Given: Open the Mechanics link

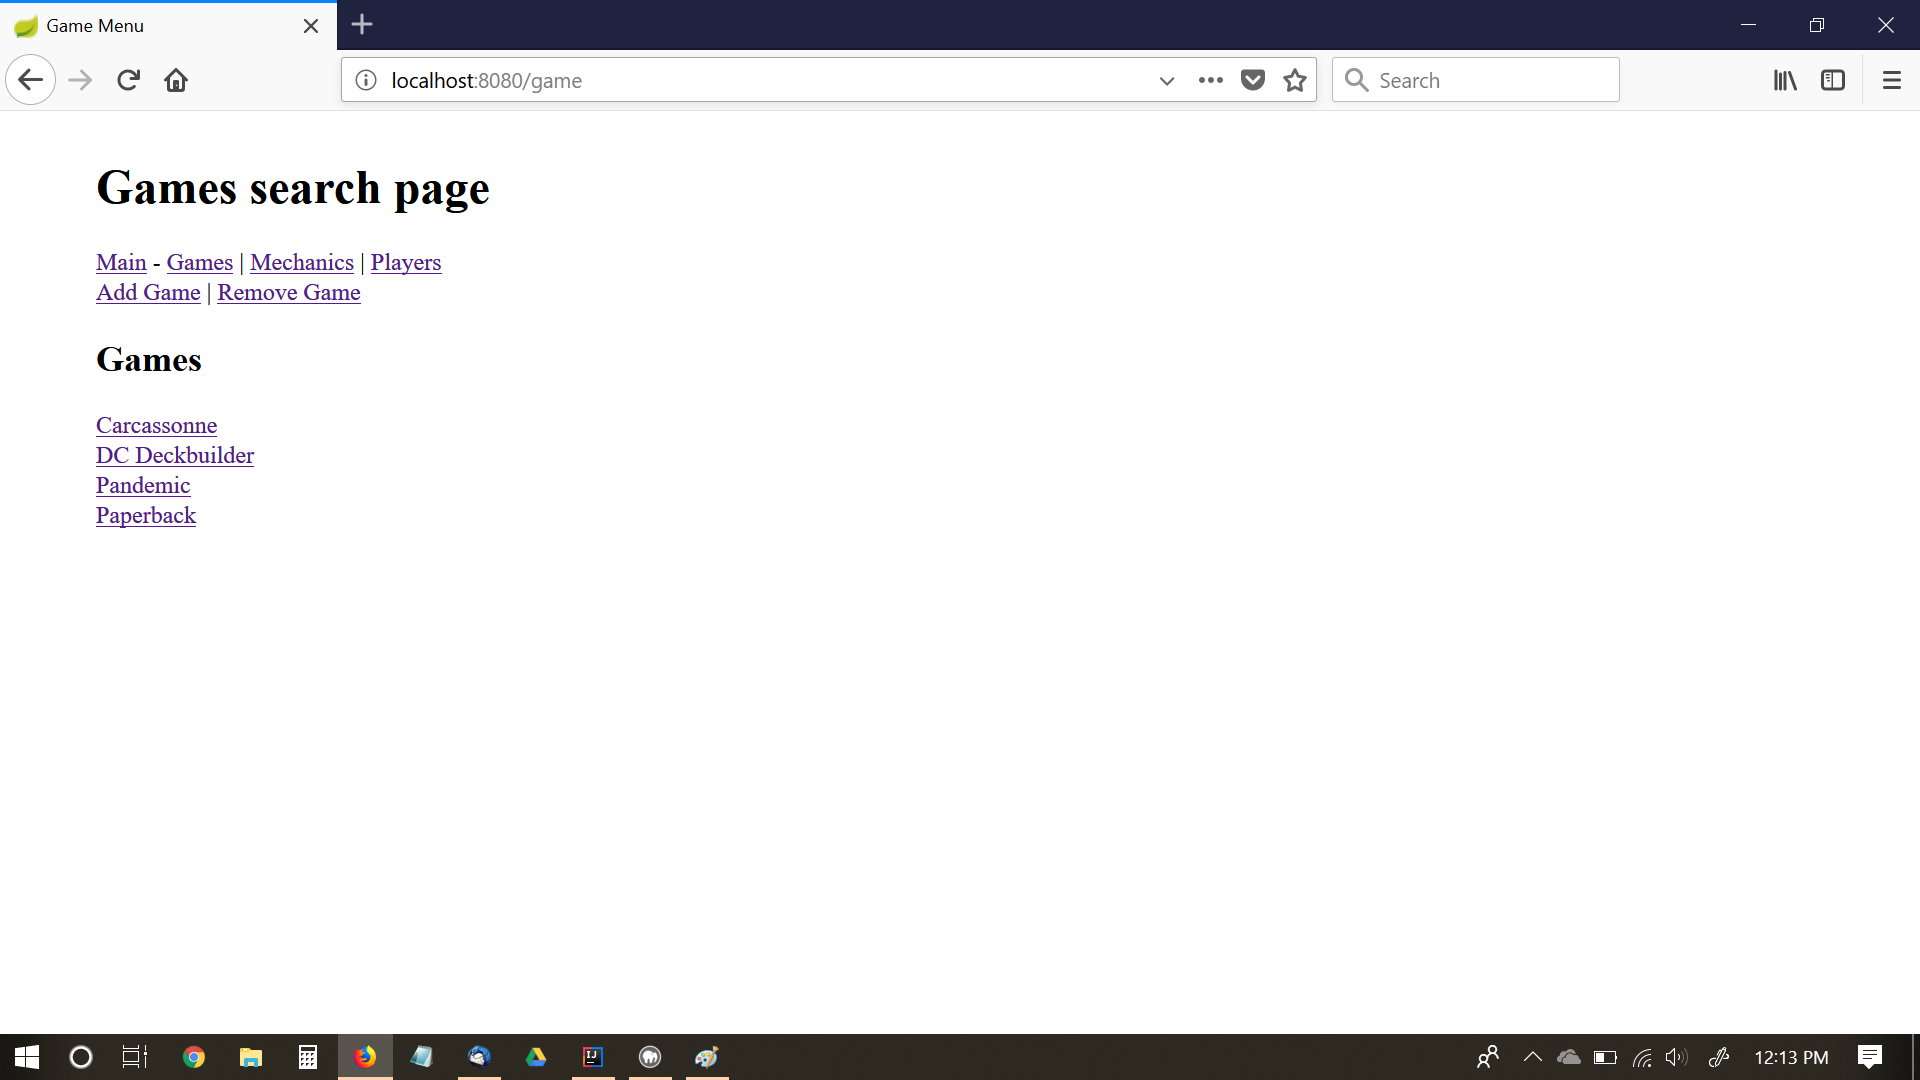Looking at the screenshot, I should point(301,262).
